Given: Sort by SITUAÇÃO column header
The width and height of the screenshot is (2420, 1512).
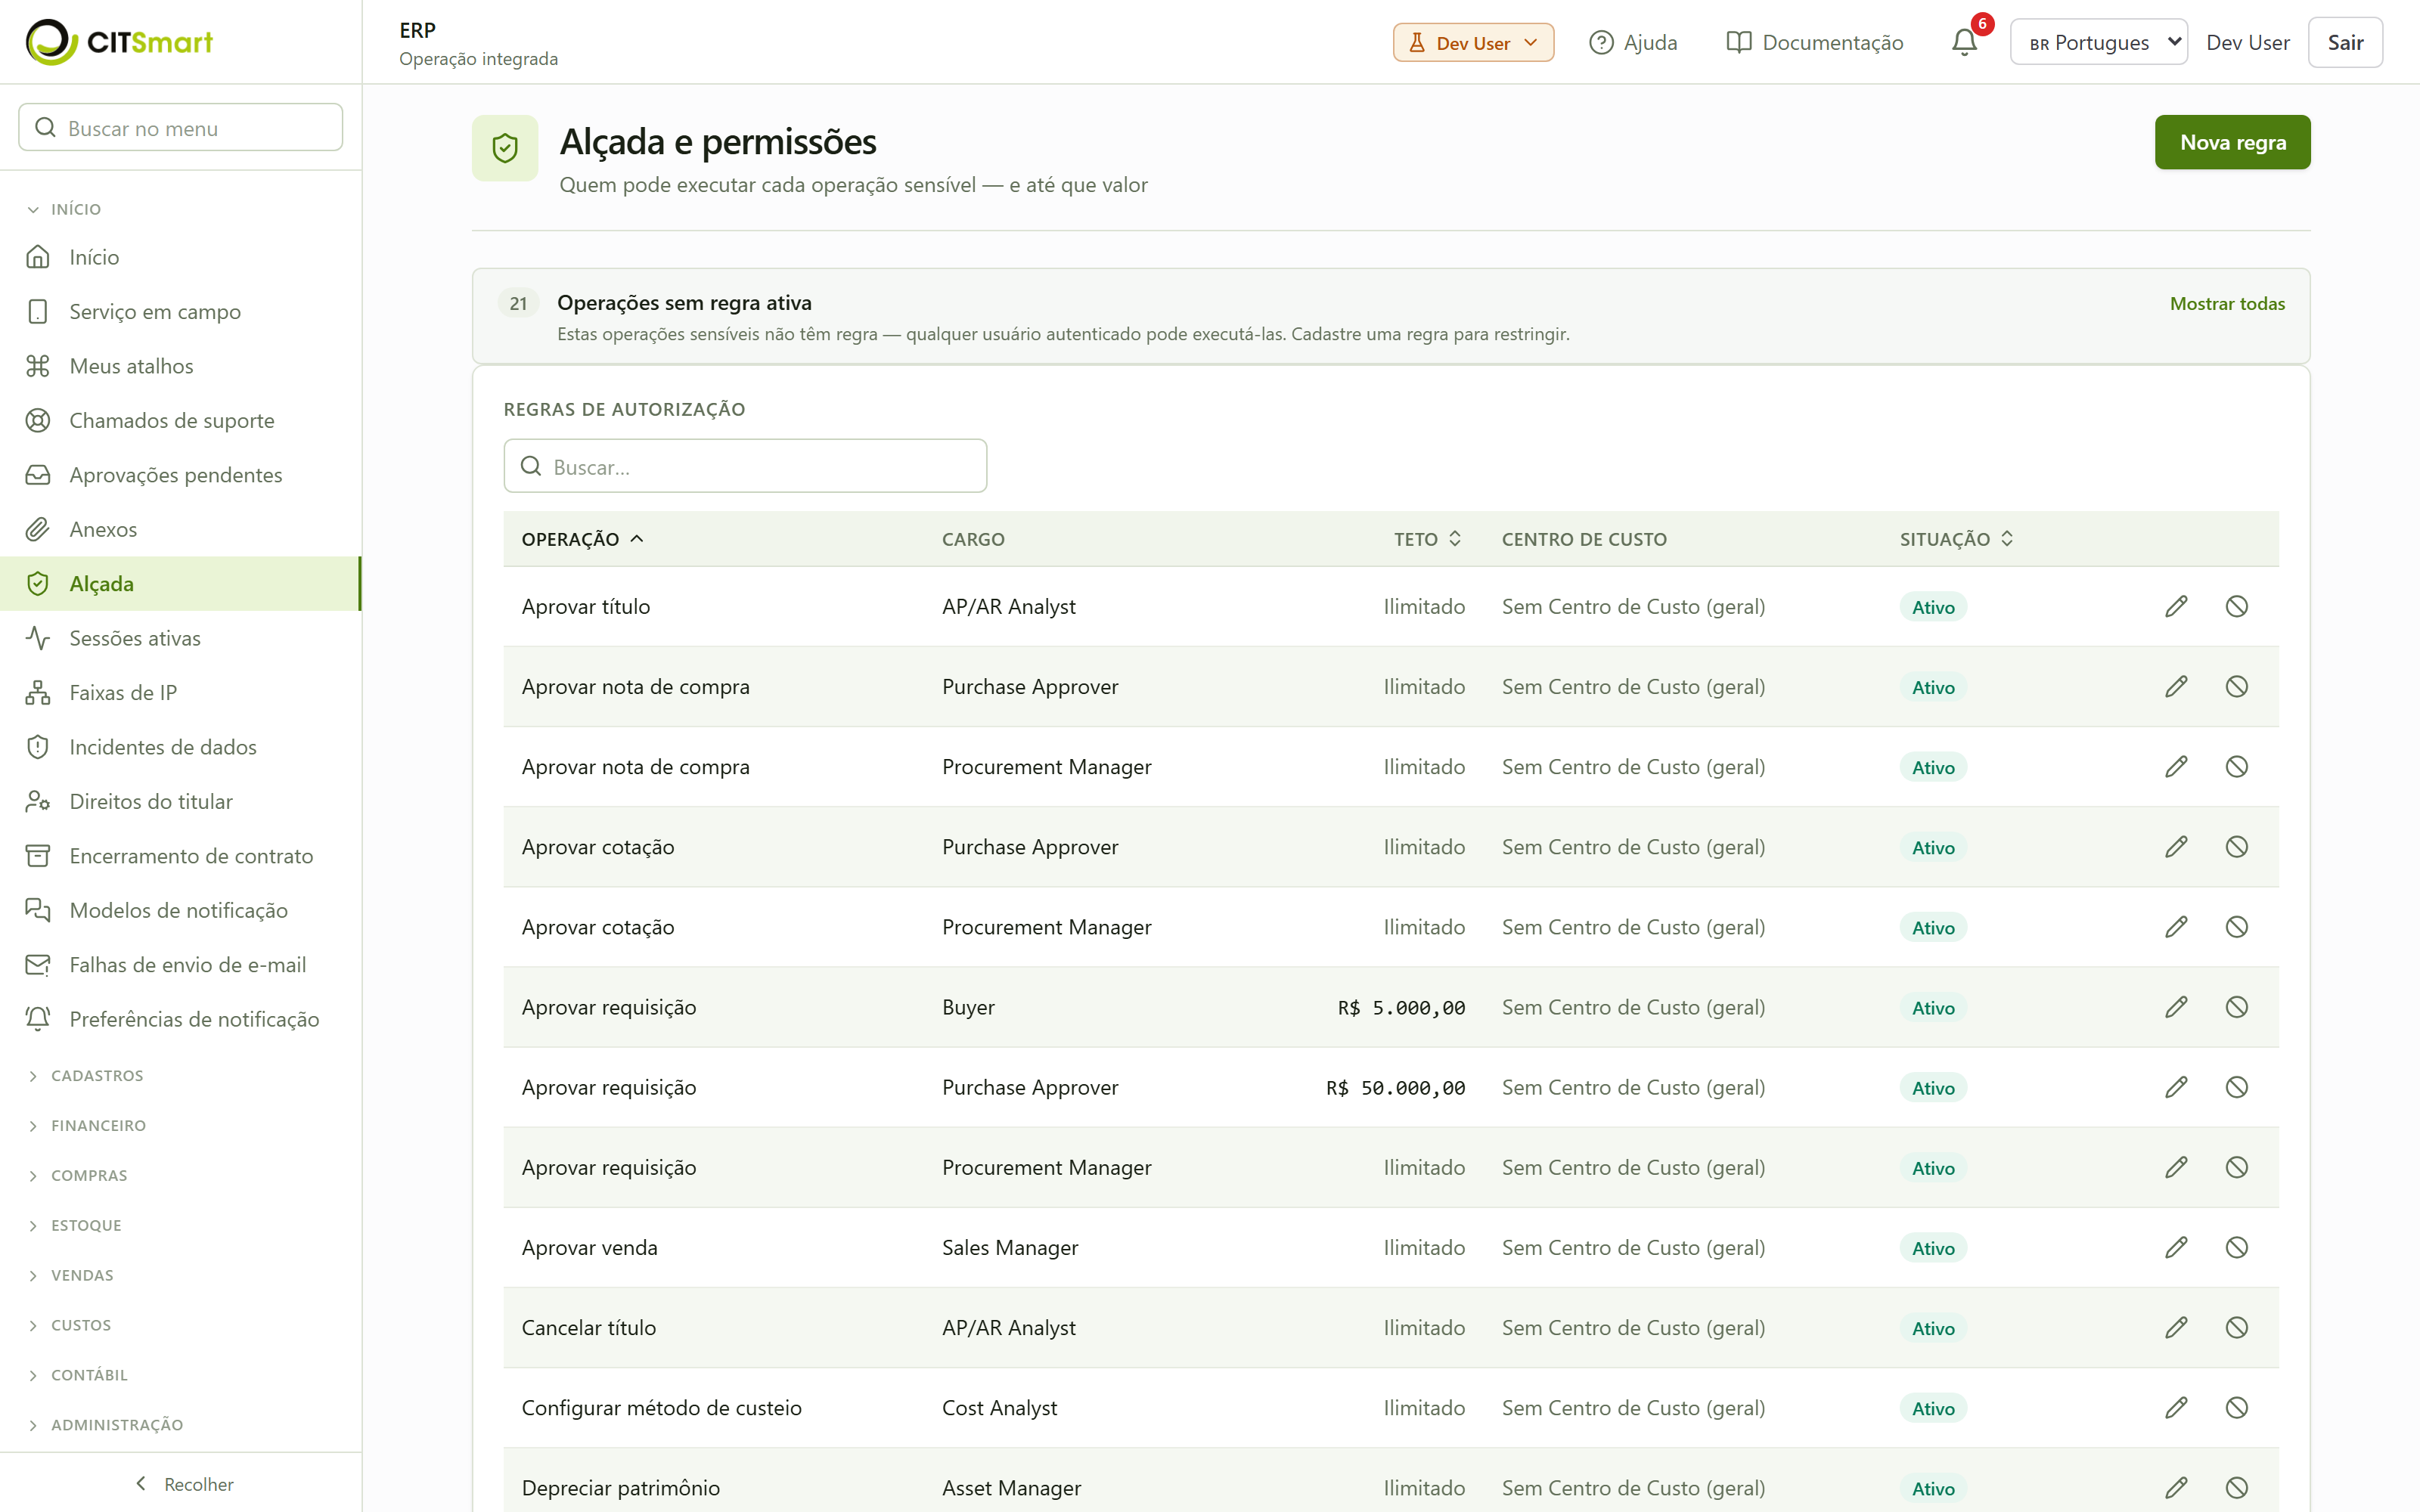Looking at the screenshot, I should [1956, 539].
